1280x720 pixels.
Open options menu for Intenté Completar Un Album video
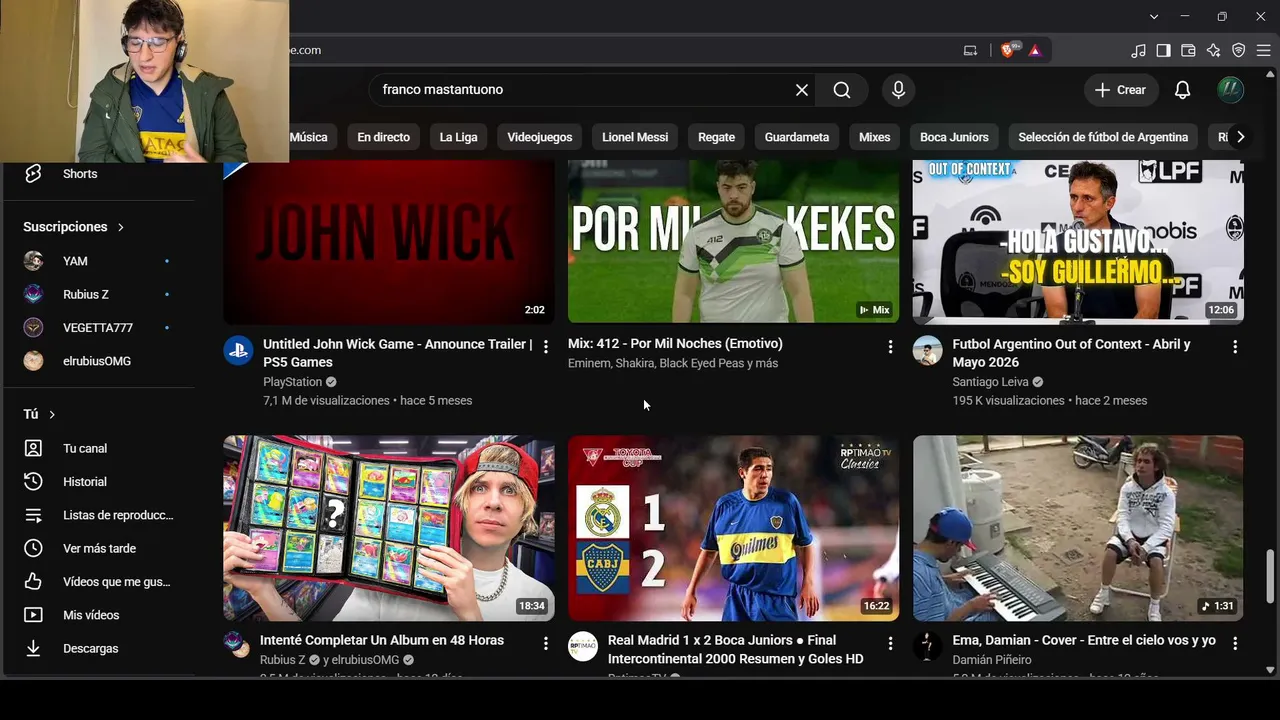[545, 643]
